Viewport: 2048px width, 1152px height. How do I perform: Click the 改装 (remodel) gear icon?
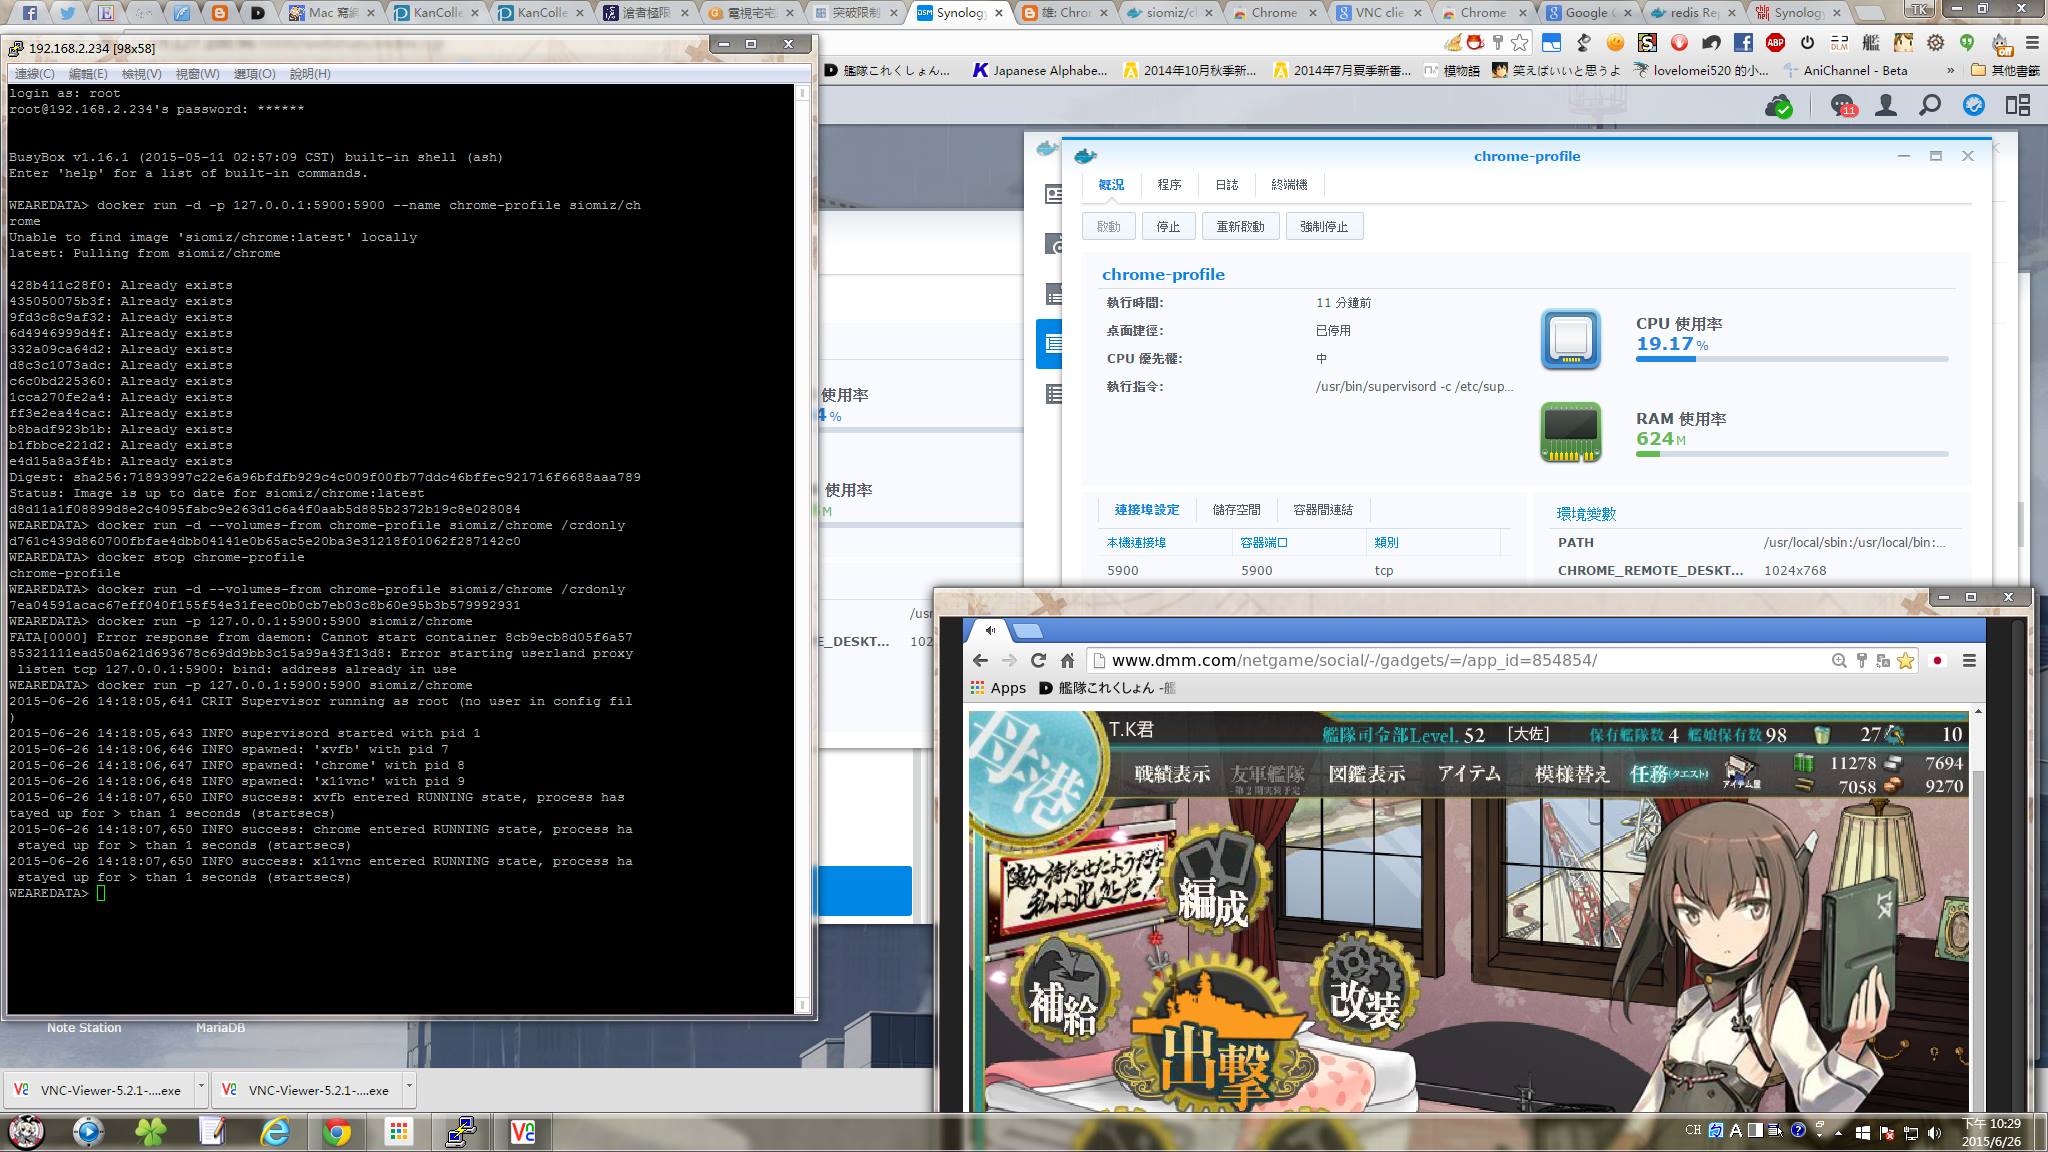[x=1367, y=987]
